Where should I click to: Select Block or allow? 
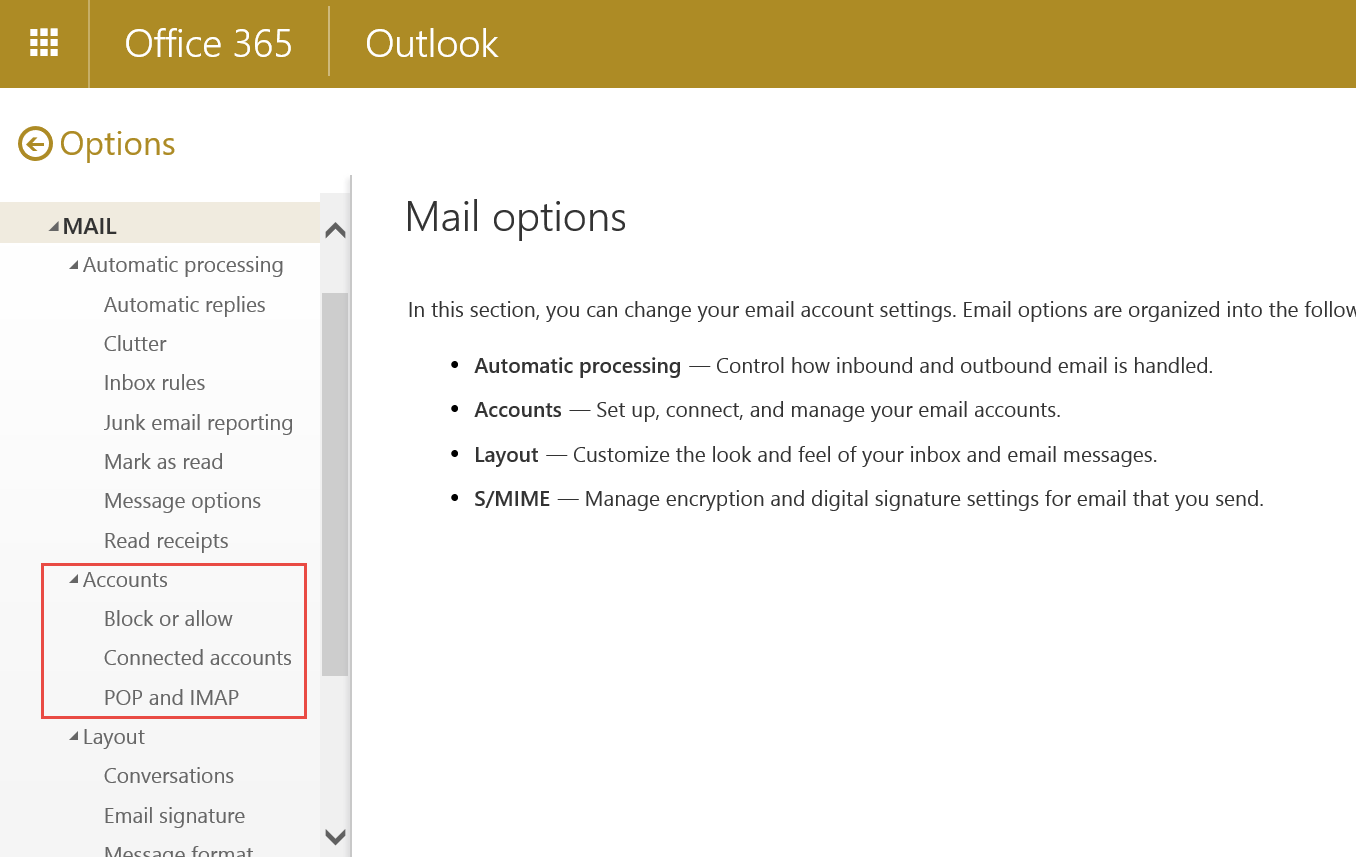tap(168, 618)
